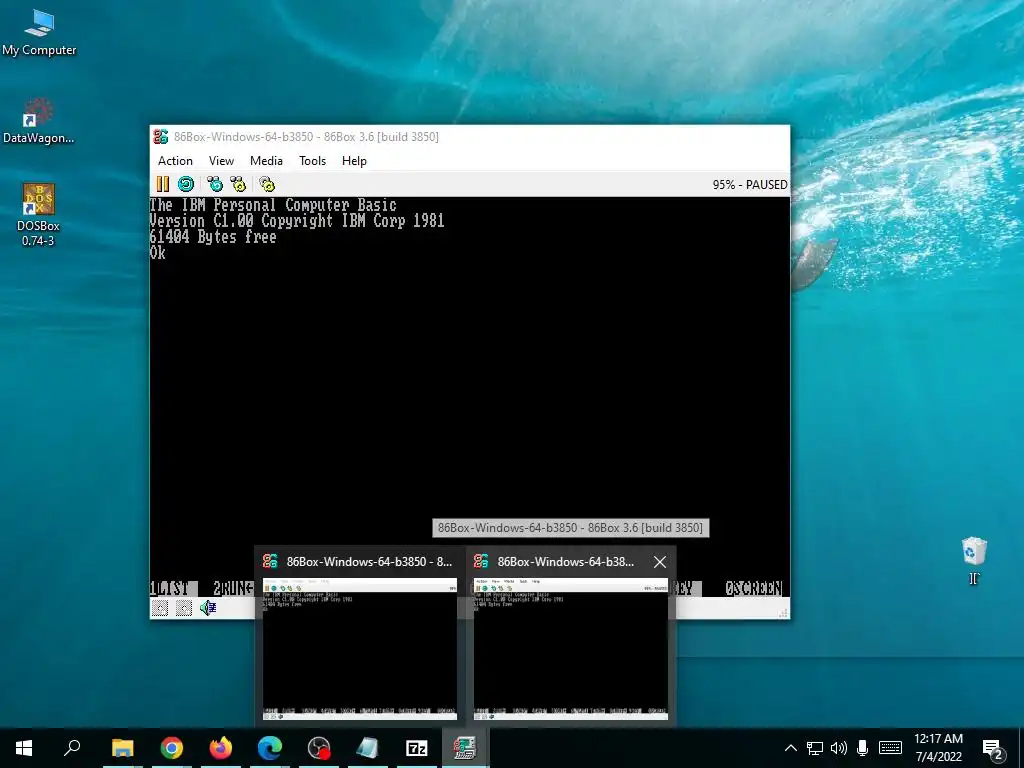Click the Hard reset toolbar icon
Viewport: 1024px width, 768px height.
tap(186, 184)
